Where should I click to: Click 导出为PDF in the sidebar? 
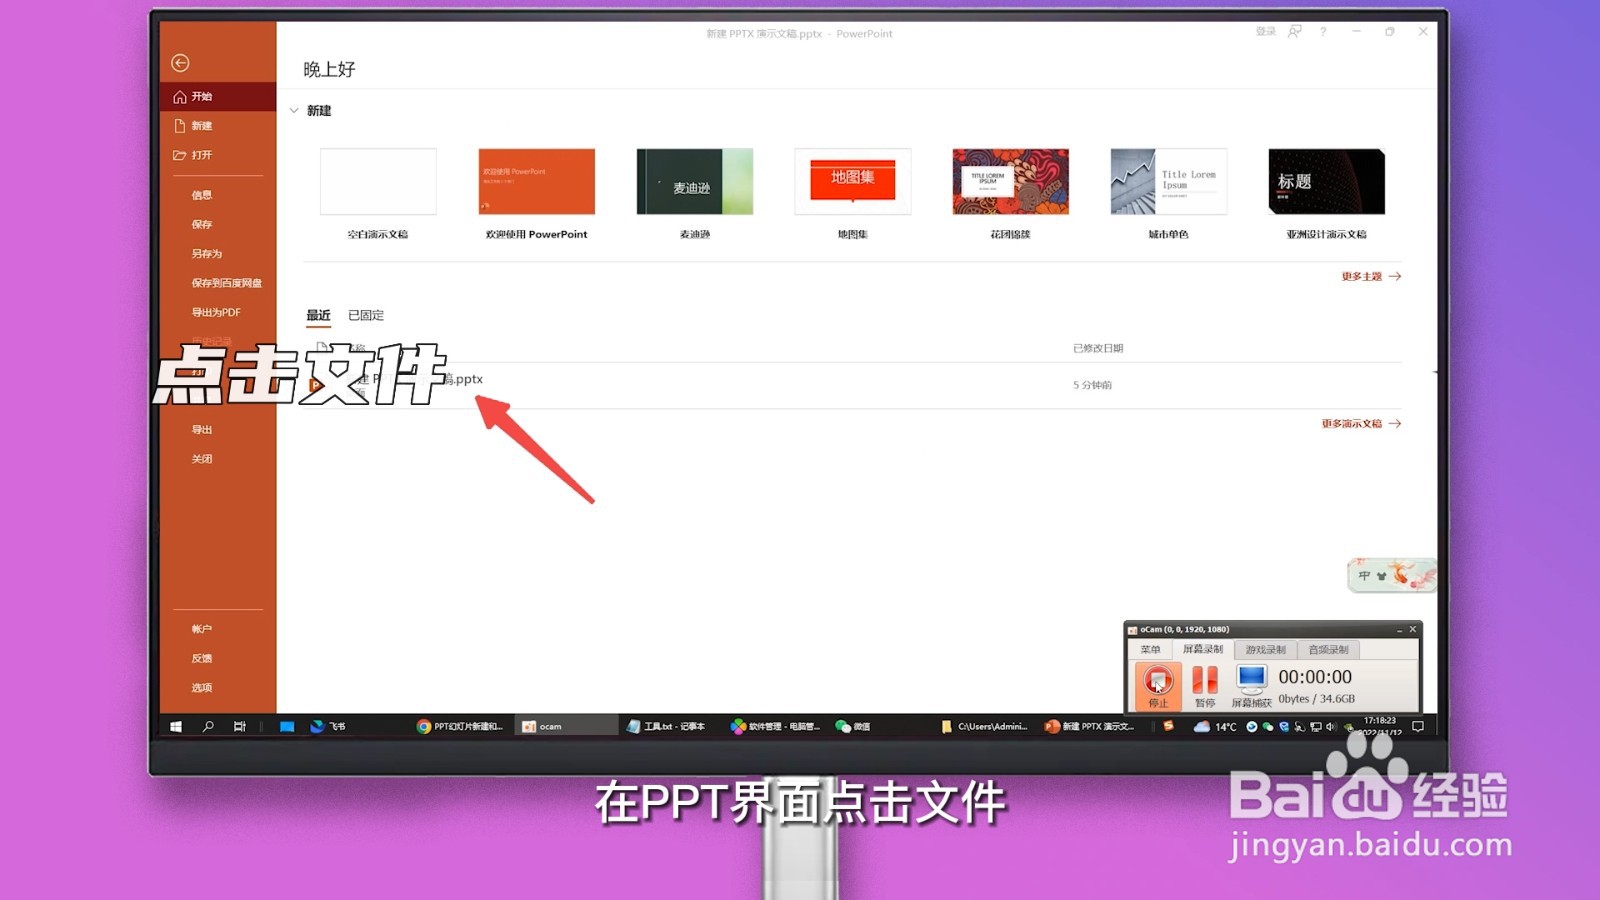point(216,312)
